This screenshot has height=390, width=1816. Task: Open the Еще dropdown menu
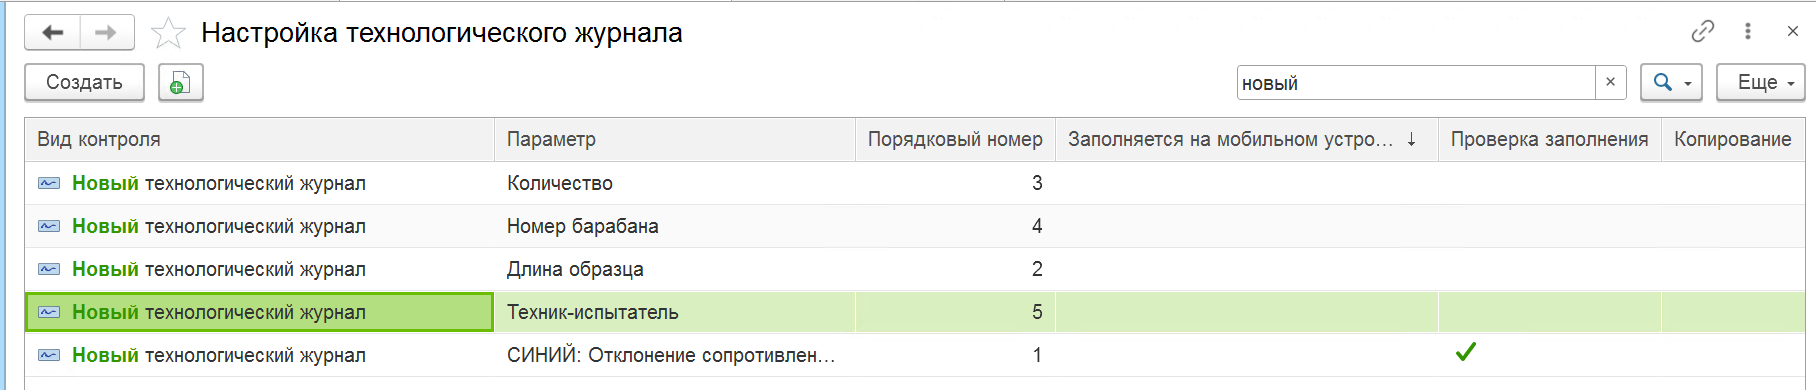tap(1761, 83)
